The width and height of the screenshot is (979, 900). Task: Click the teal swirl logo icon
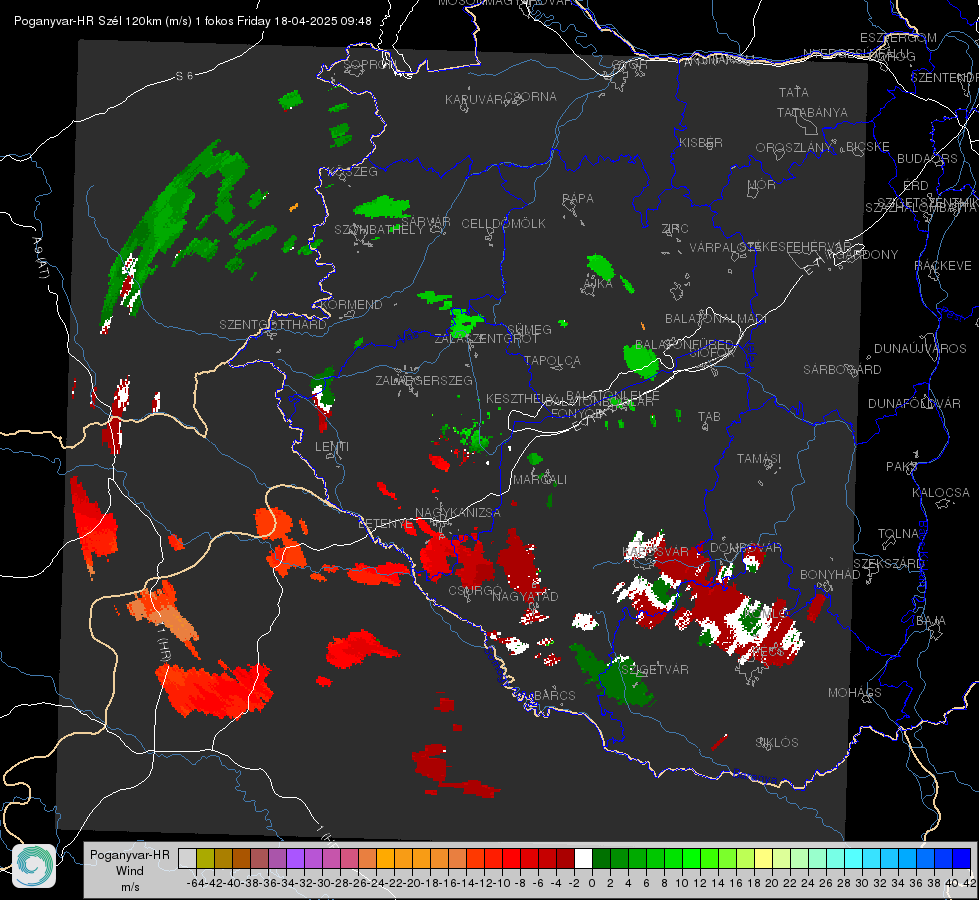(x=34, y=866)
